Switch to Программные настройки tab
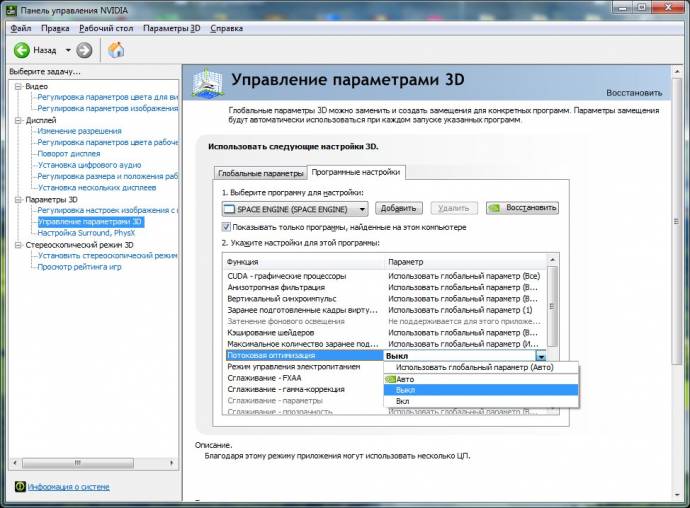Image resolution: width=690 pixels, height=508 pixels. [x=356, y=172]
